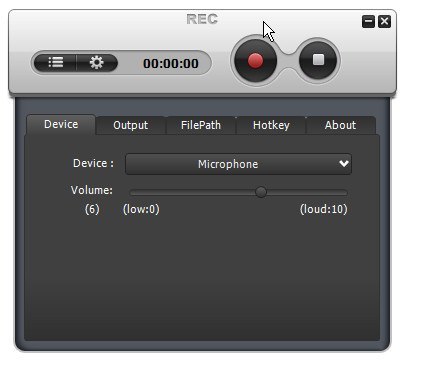434x392 pixels.
Task: Click the current volume value (6)
Action: [x=92, y=209]
